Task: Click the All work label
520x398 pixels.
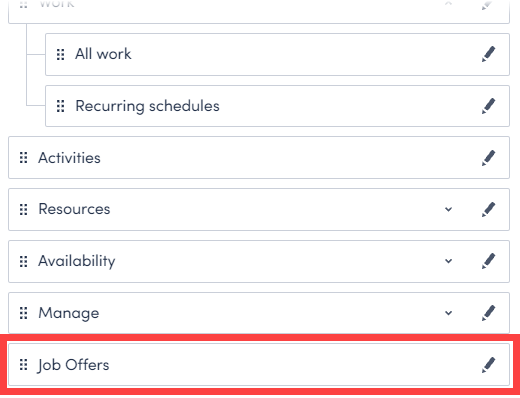Action: pyautogui.click(x=103, y=54)
